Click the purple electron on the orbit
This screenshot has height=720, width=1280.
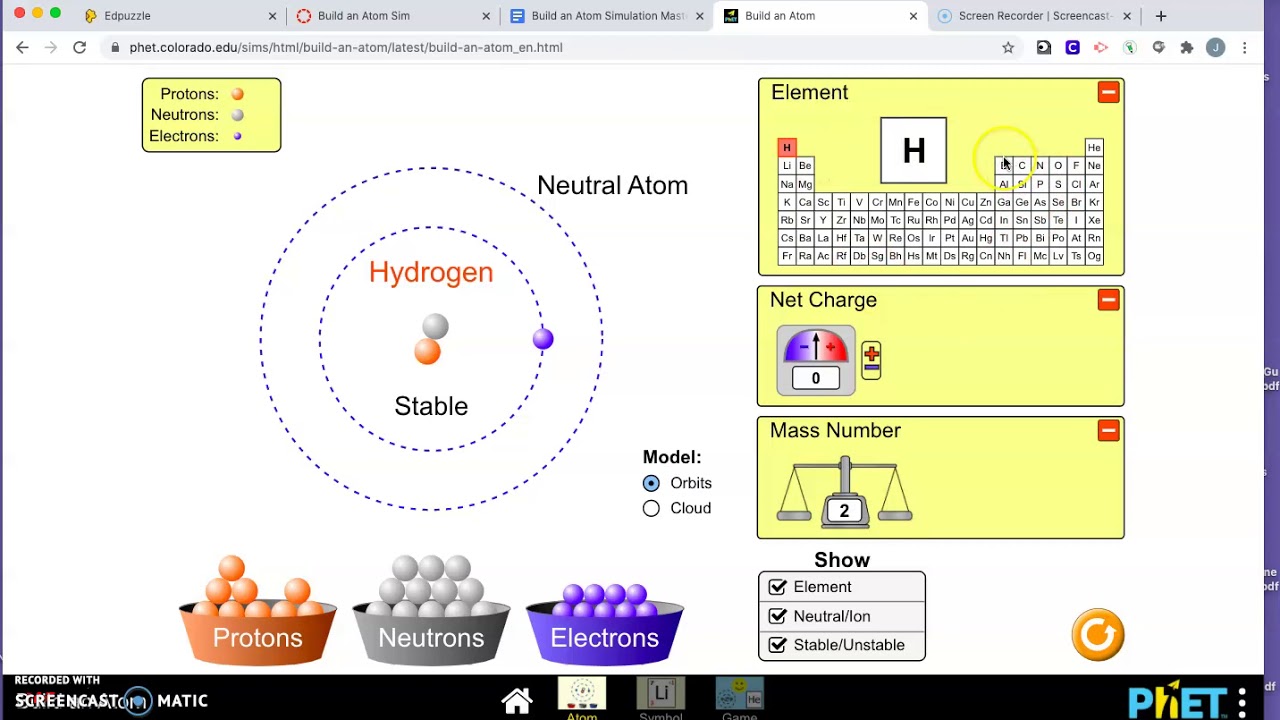[543, 339]
